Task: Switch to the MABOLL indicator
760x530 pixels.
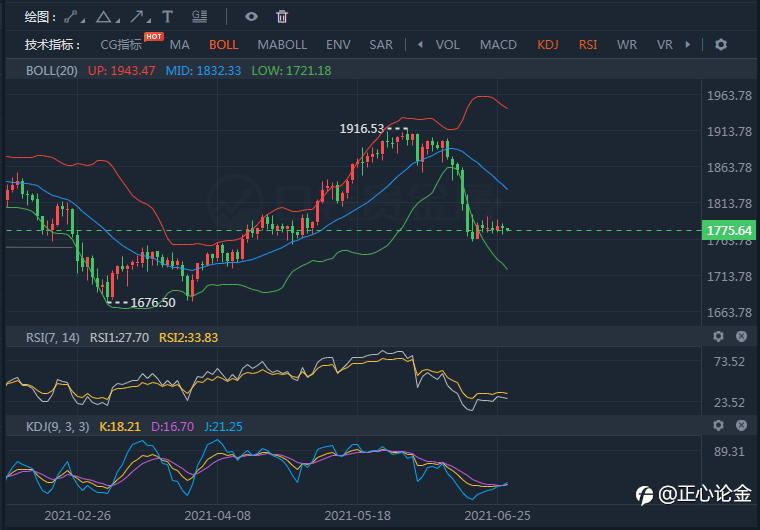Action: click(x=282, y=45)
